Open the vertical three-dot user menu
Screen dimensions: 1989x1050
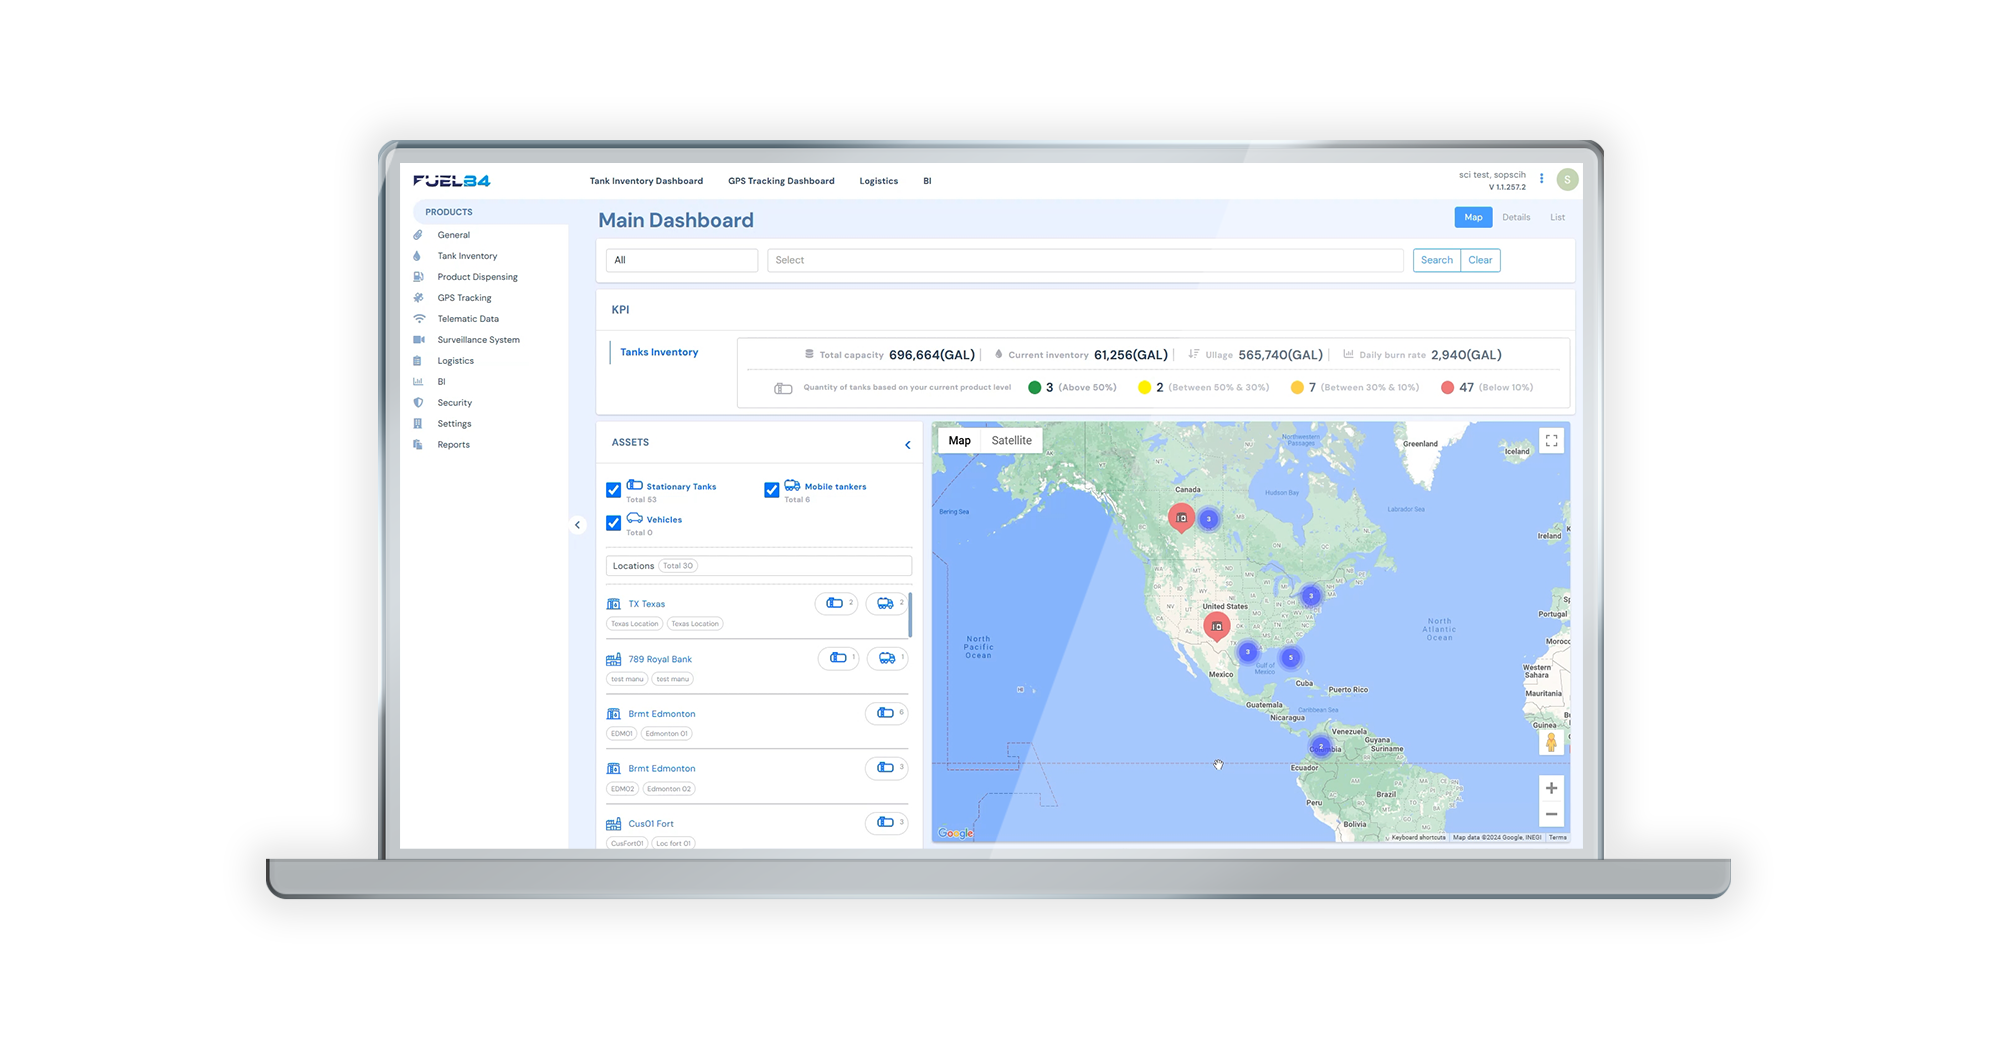pyautogui.click(x=1541, y=179)
